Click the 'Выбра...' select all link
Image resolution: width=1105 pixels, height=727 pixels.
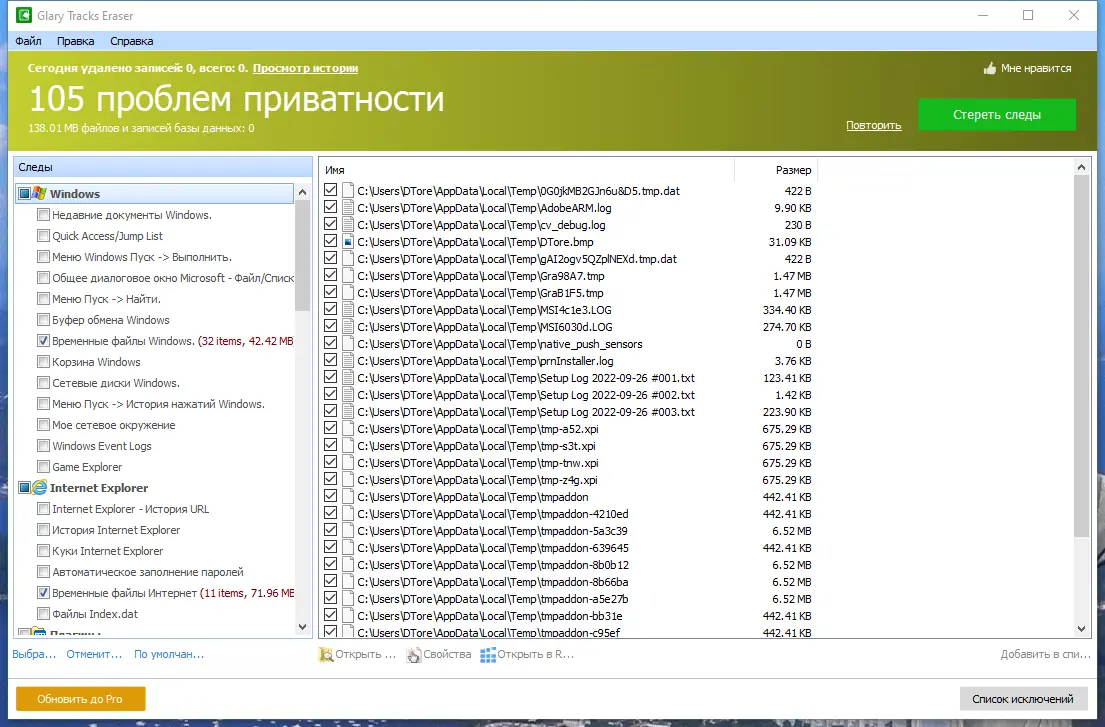pyautogui.click(x=34, y=654)
